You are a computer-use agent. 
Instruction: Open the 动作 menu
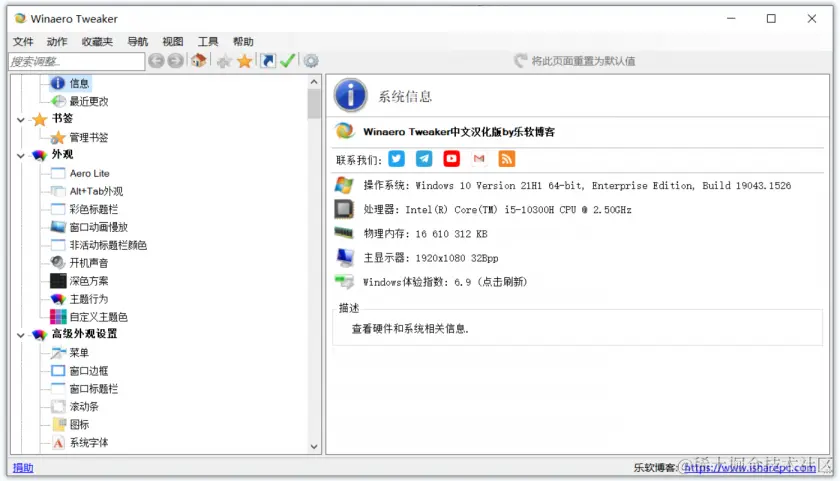pos(57,41)
